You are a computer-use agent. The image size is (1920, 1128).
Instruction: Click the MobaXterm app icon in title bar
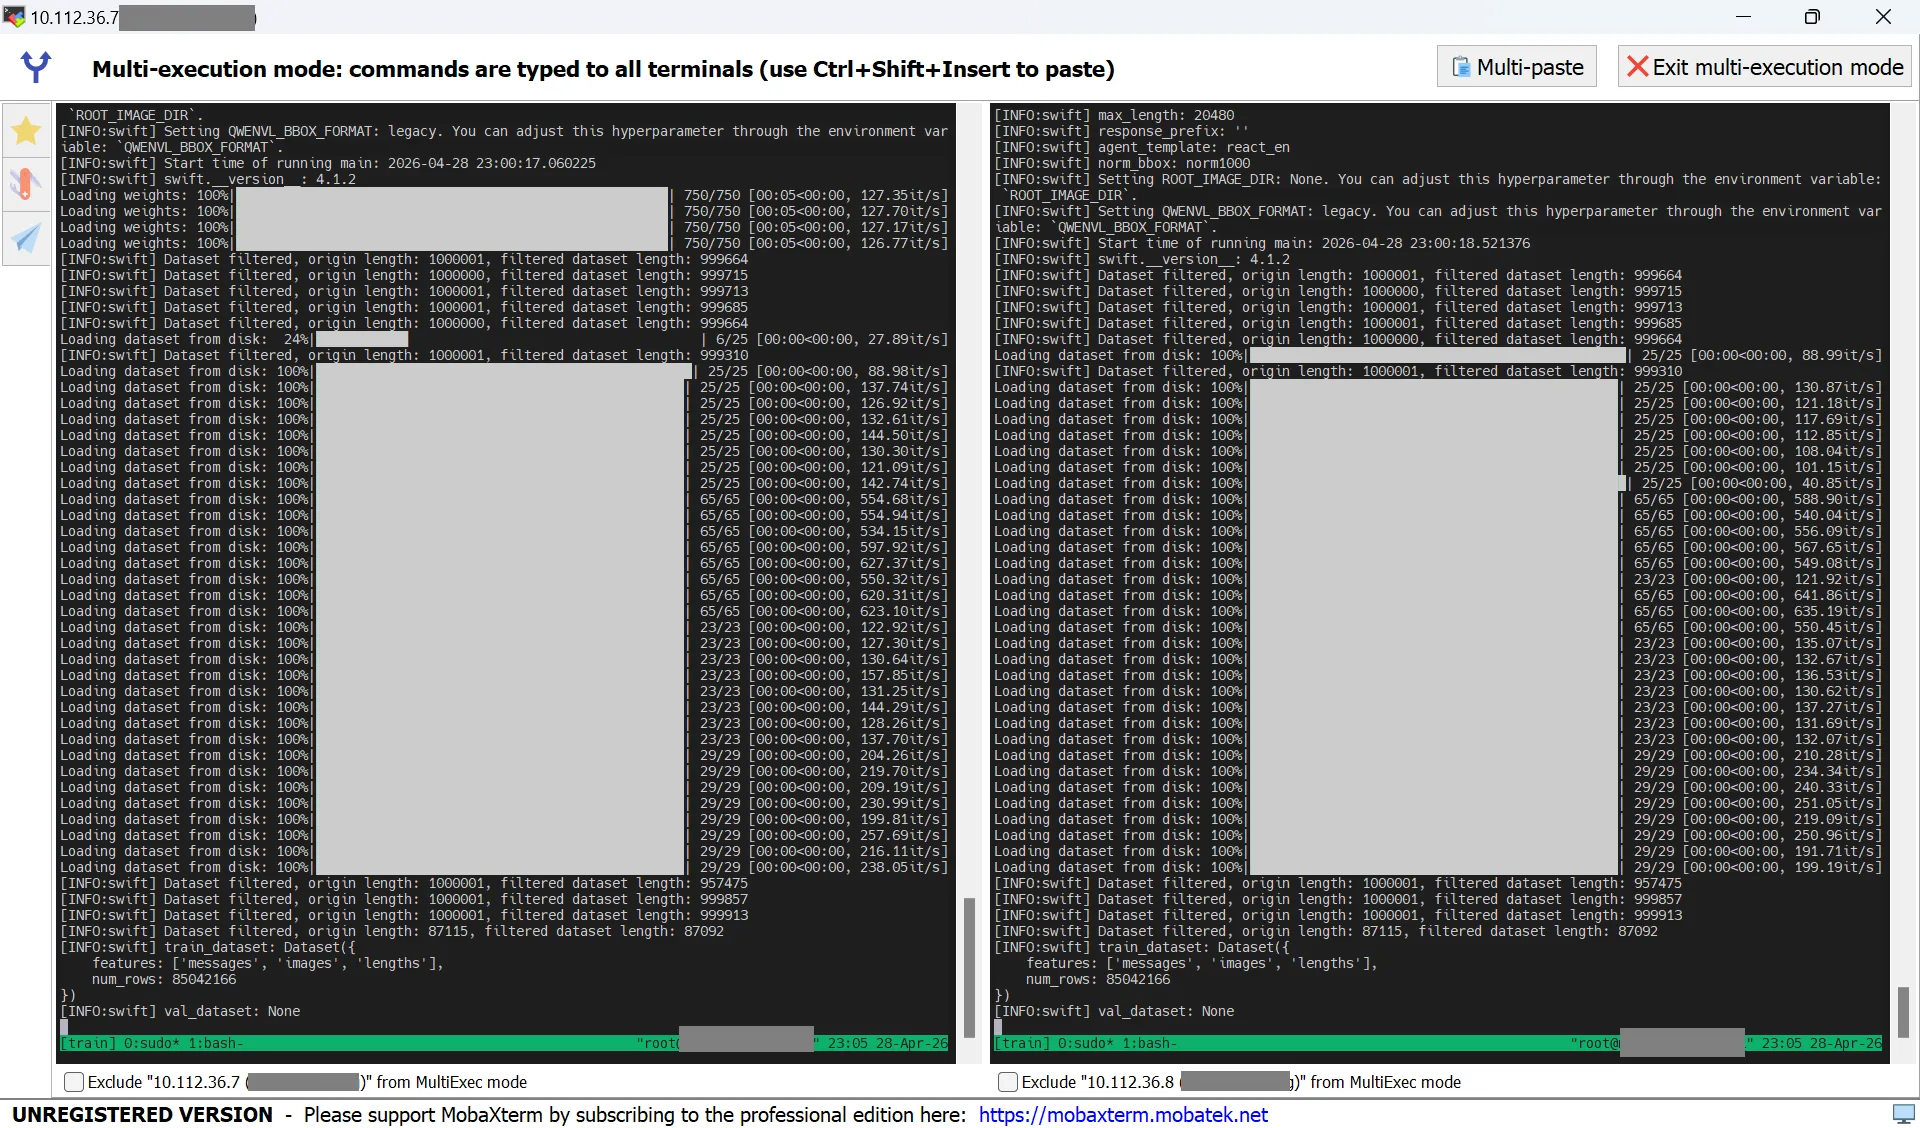[14, 16]
